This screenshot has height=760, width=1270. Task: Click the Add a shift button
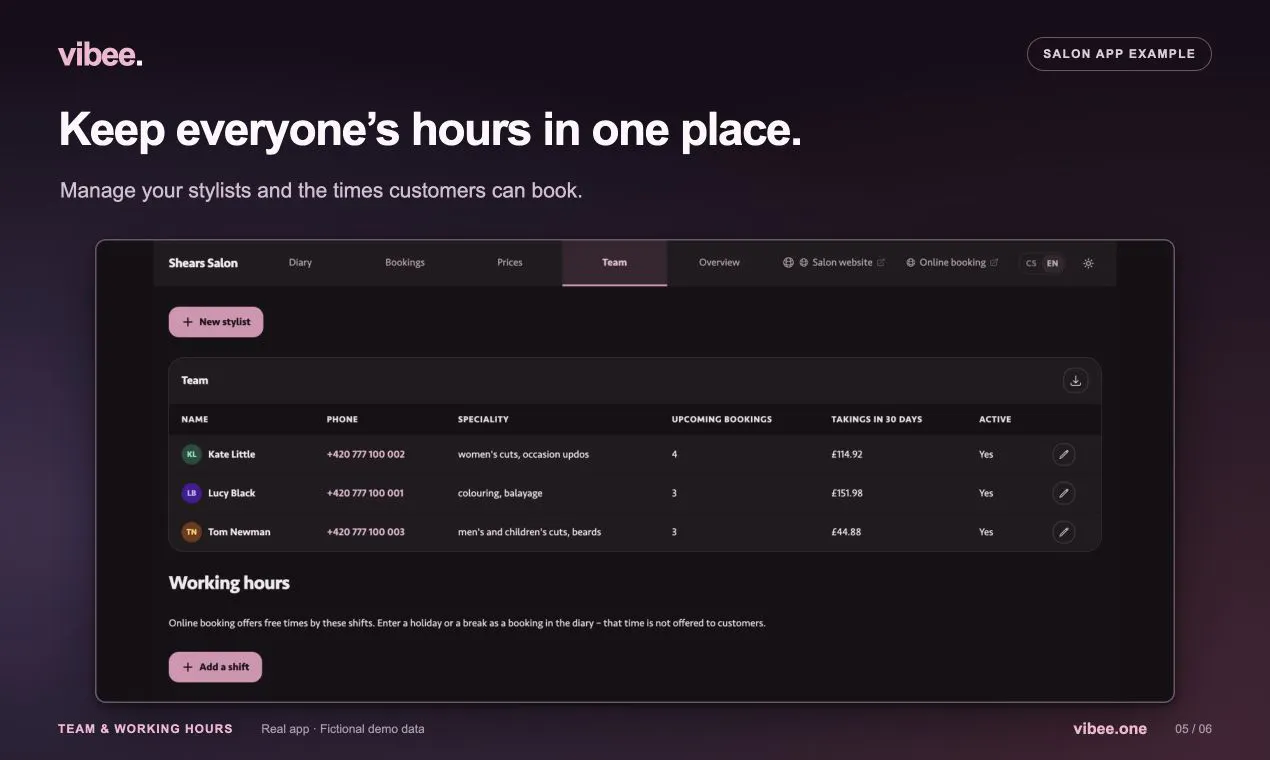click(x=215, y=667)
